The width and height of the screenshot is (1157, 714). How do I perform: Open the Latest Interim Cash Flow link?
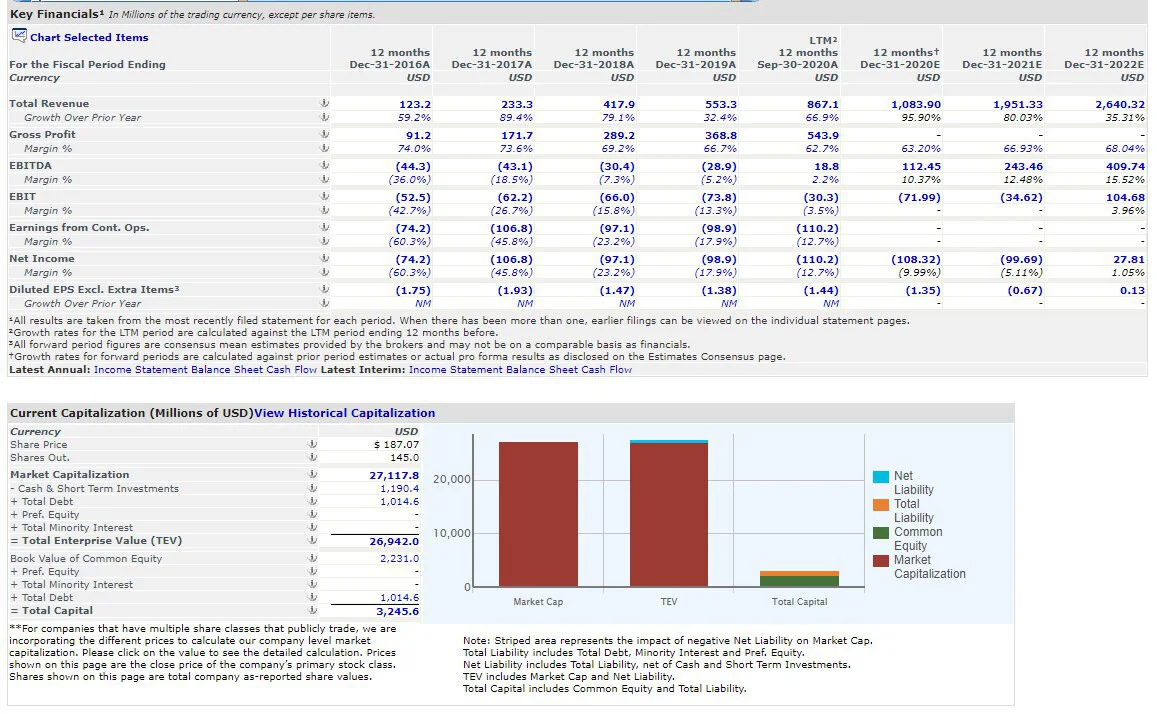coord(607,370)
